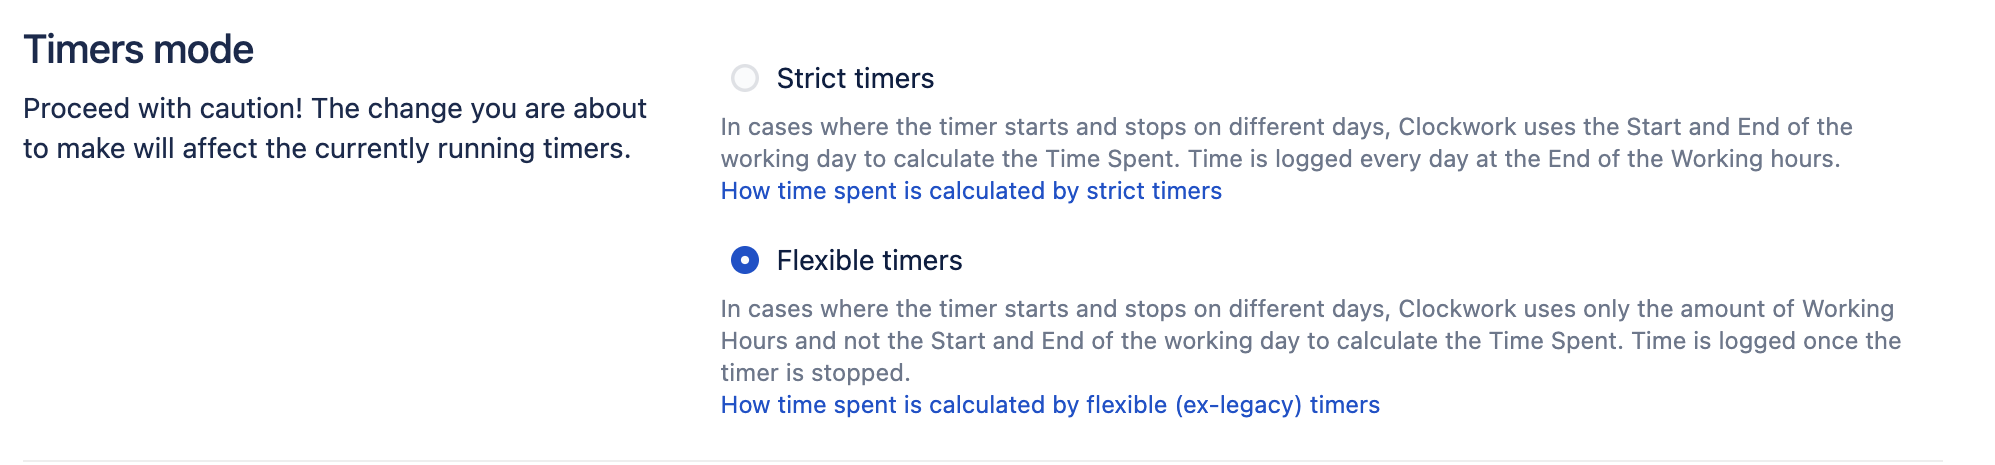This screenshot has width=1995, height=465.
Task: Click the "Timers mode" section heading
Action: [x=139, y=50]
